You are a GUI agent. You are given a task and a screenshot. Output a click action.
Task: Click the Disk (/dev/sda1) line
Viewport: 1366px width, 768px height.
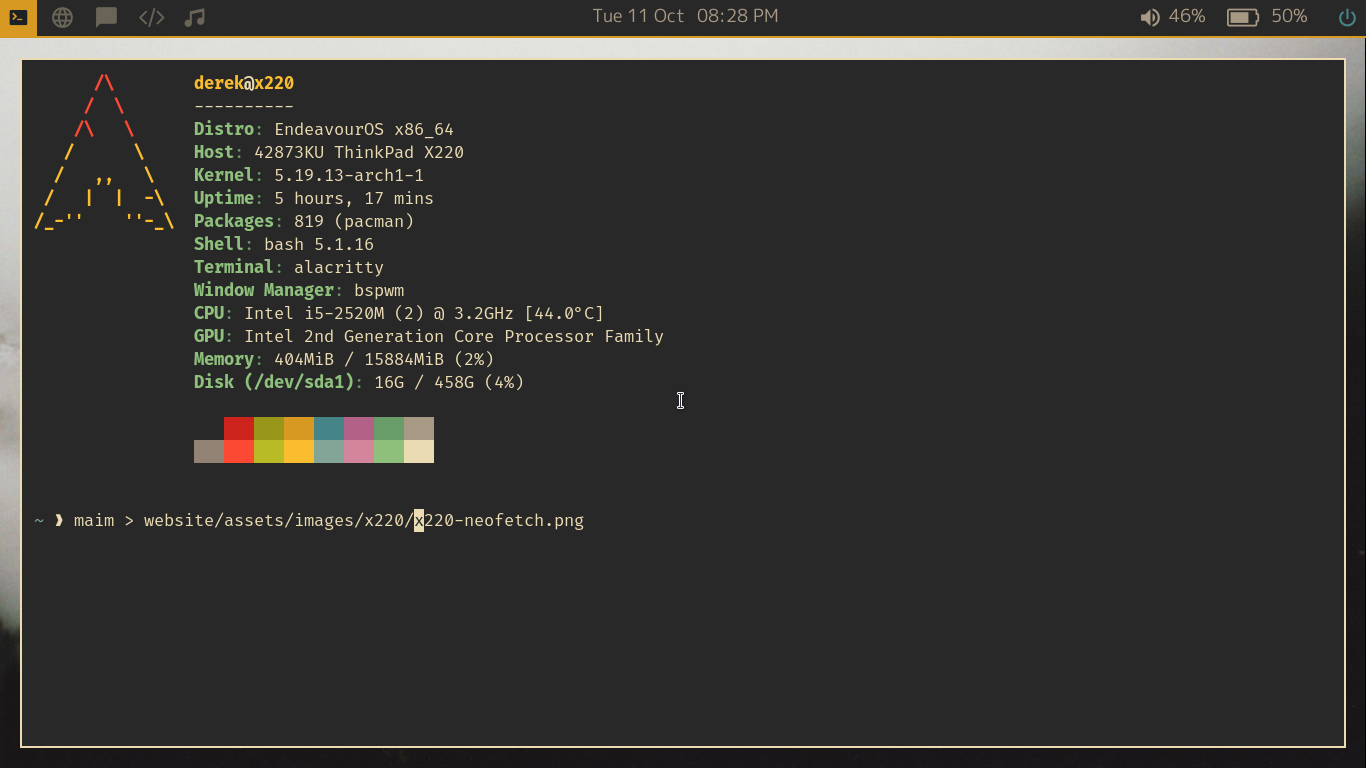coord(359,382)
